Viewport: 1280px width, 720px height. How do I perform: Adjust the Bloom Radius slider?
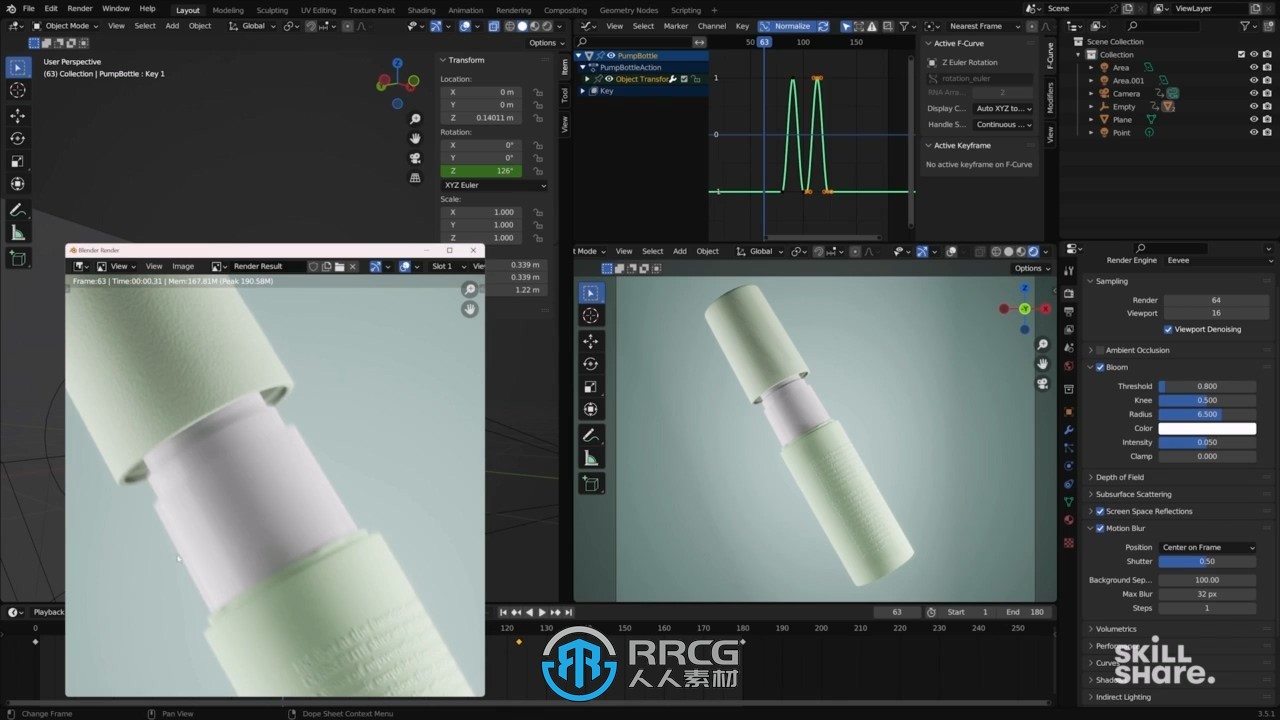tap(1207, 414)
